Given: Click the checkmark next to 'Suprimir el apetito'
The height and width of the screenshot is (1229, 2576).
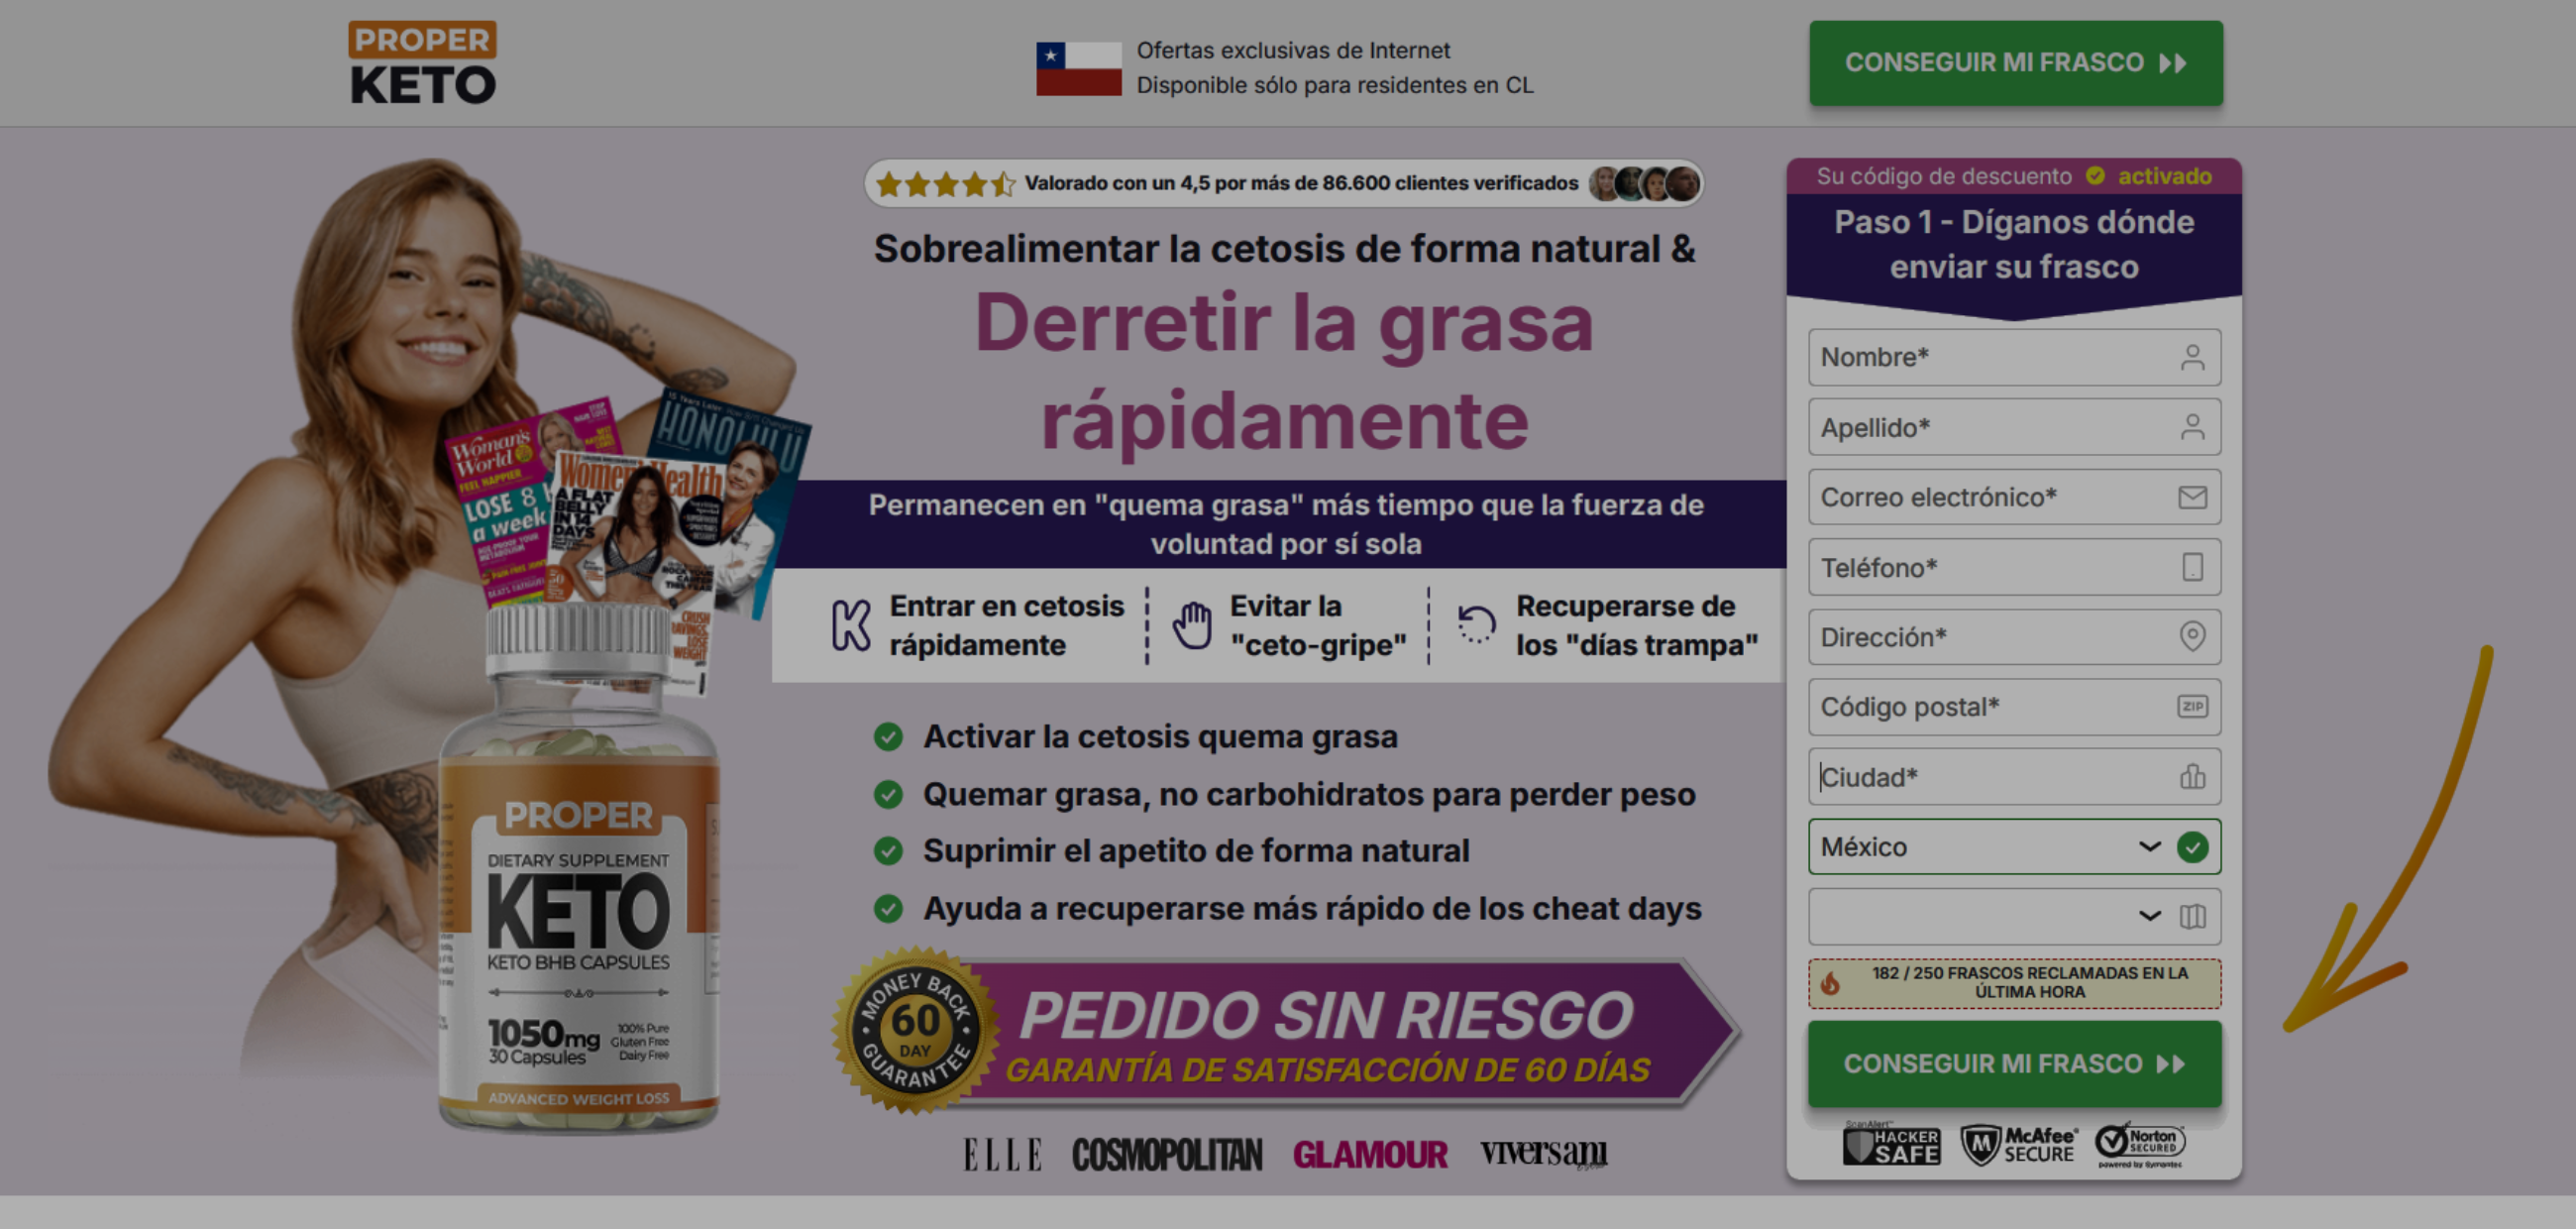Looking at the screenshot, I should pos(888,851).
